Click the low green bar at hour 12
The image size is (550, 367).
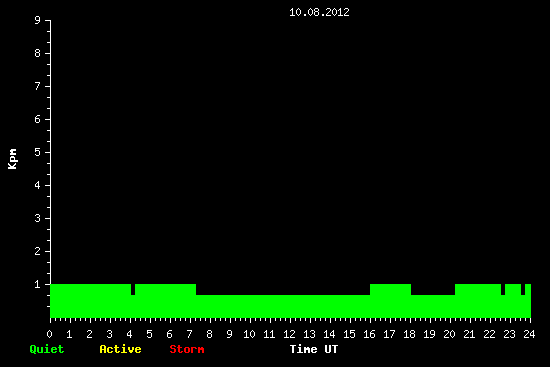coord(290,306)
